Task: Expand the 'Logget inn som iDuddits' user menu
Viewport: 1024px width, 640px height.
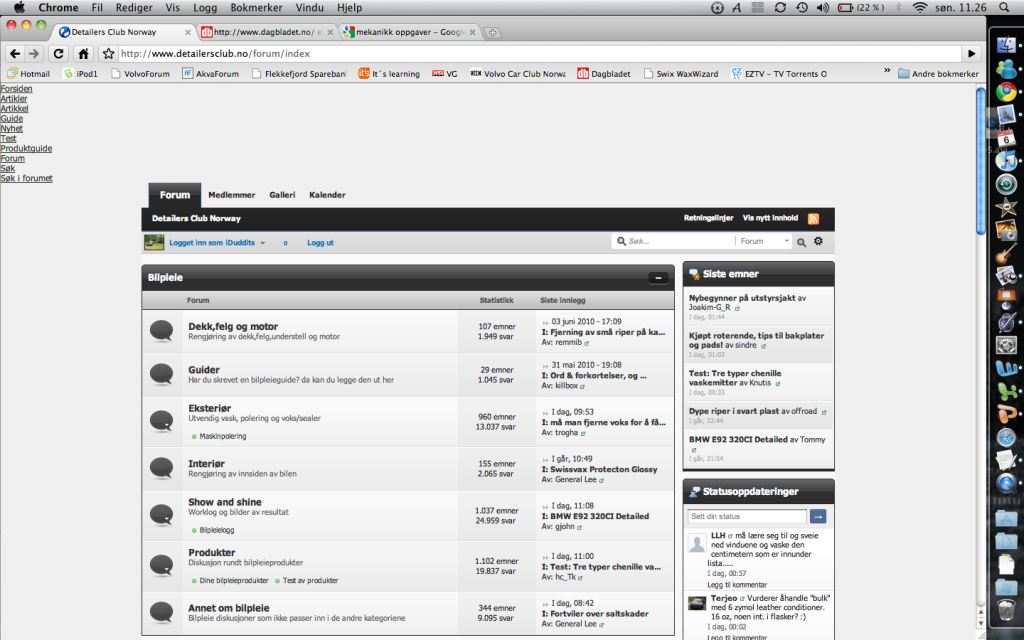Action: [217, 243]
